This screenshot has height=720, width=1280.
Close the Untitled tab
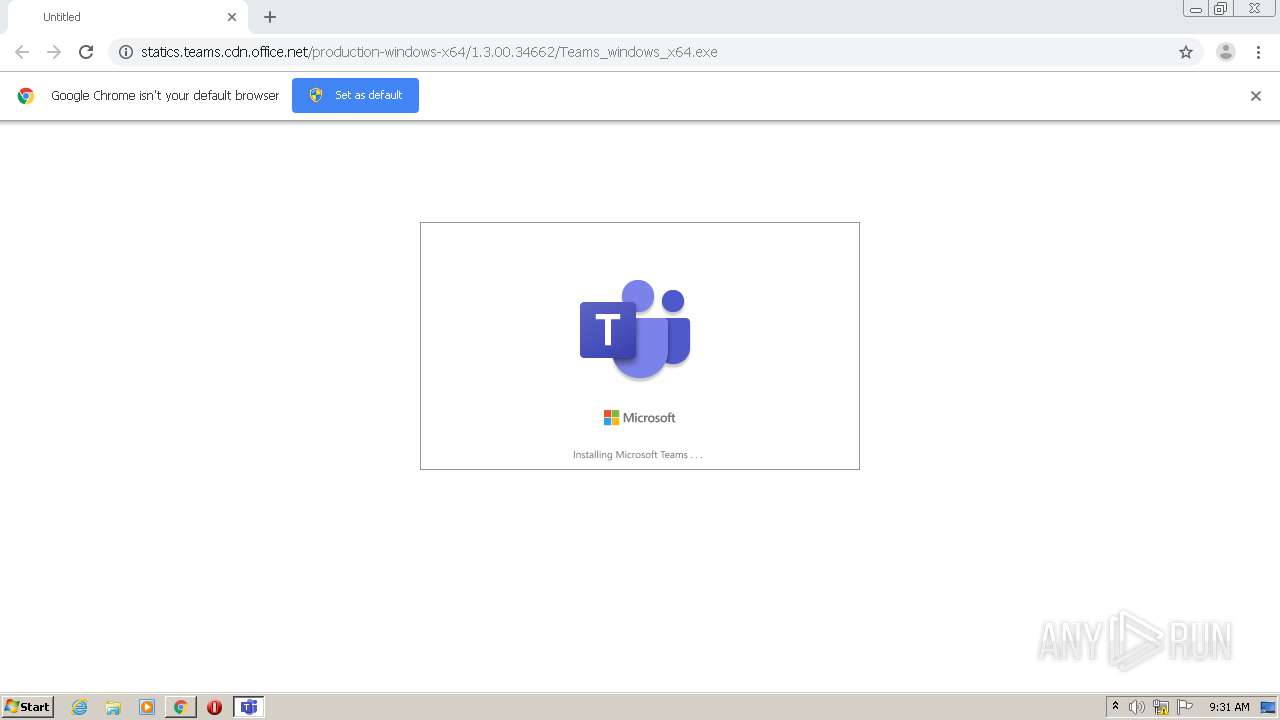(x=232, y=17)
